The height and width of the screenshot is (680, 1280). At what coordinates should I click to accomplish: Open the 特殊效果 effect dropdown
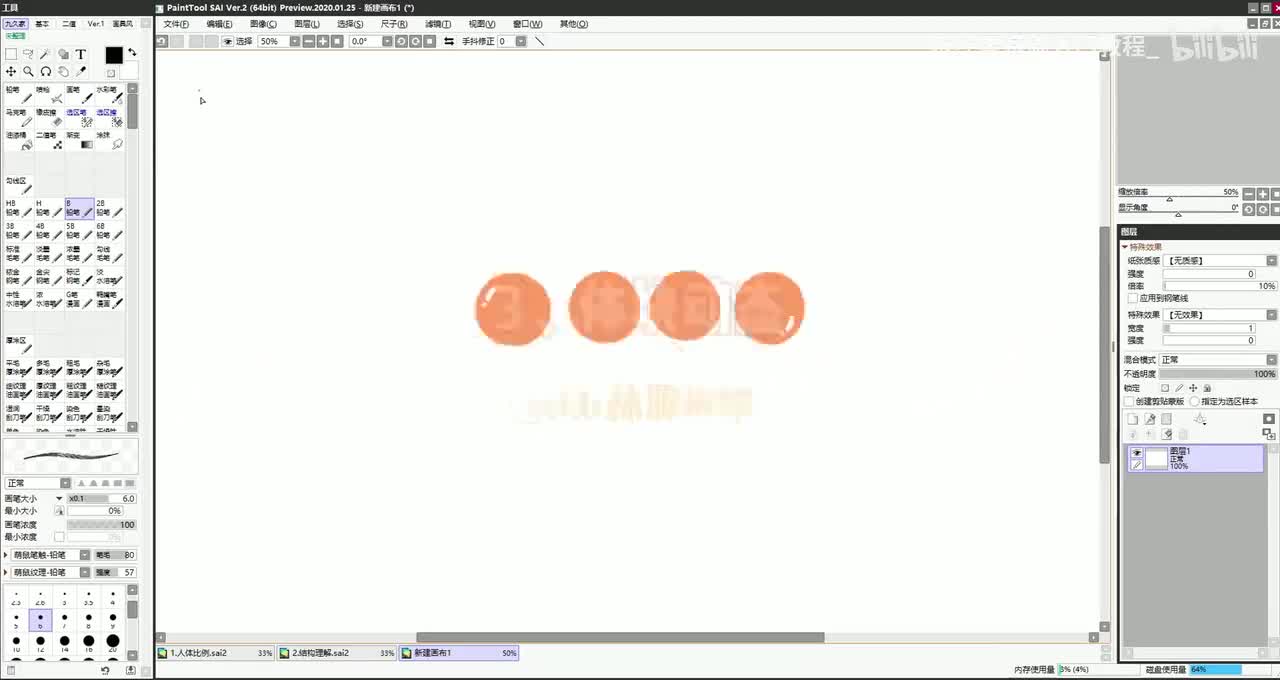(x=1272, y=315)
